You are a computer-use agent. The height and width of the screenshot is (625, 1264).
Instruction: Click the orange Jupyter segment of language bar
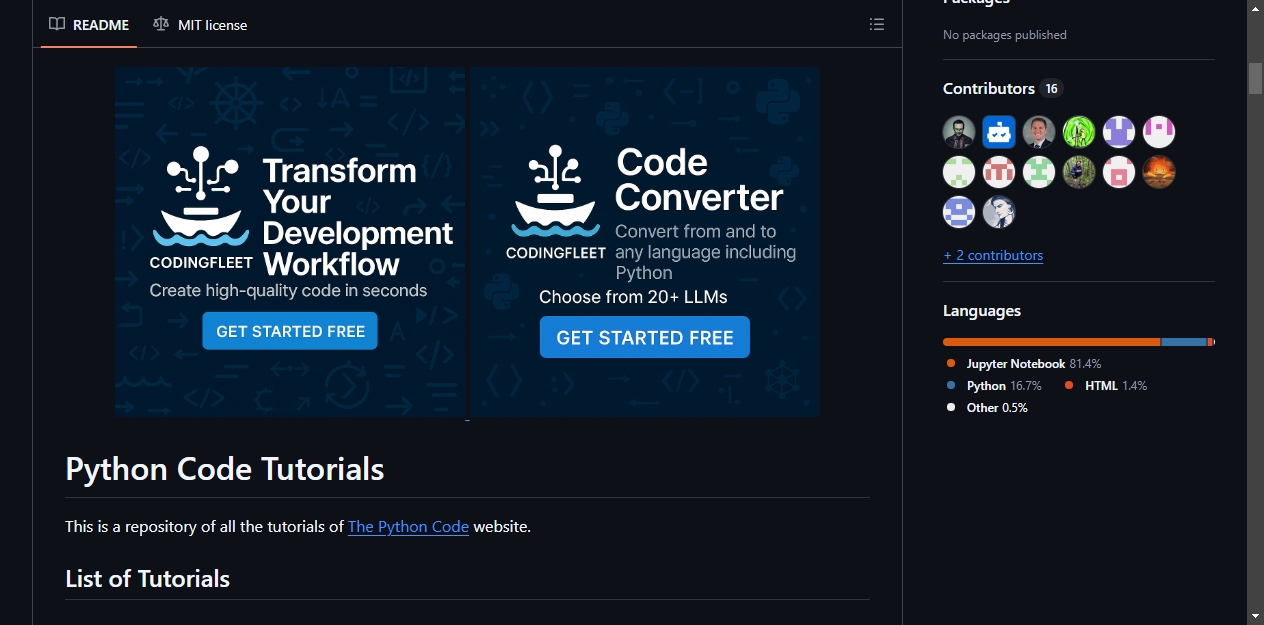tap(1052, 342)
